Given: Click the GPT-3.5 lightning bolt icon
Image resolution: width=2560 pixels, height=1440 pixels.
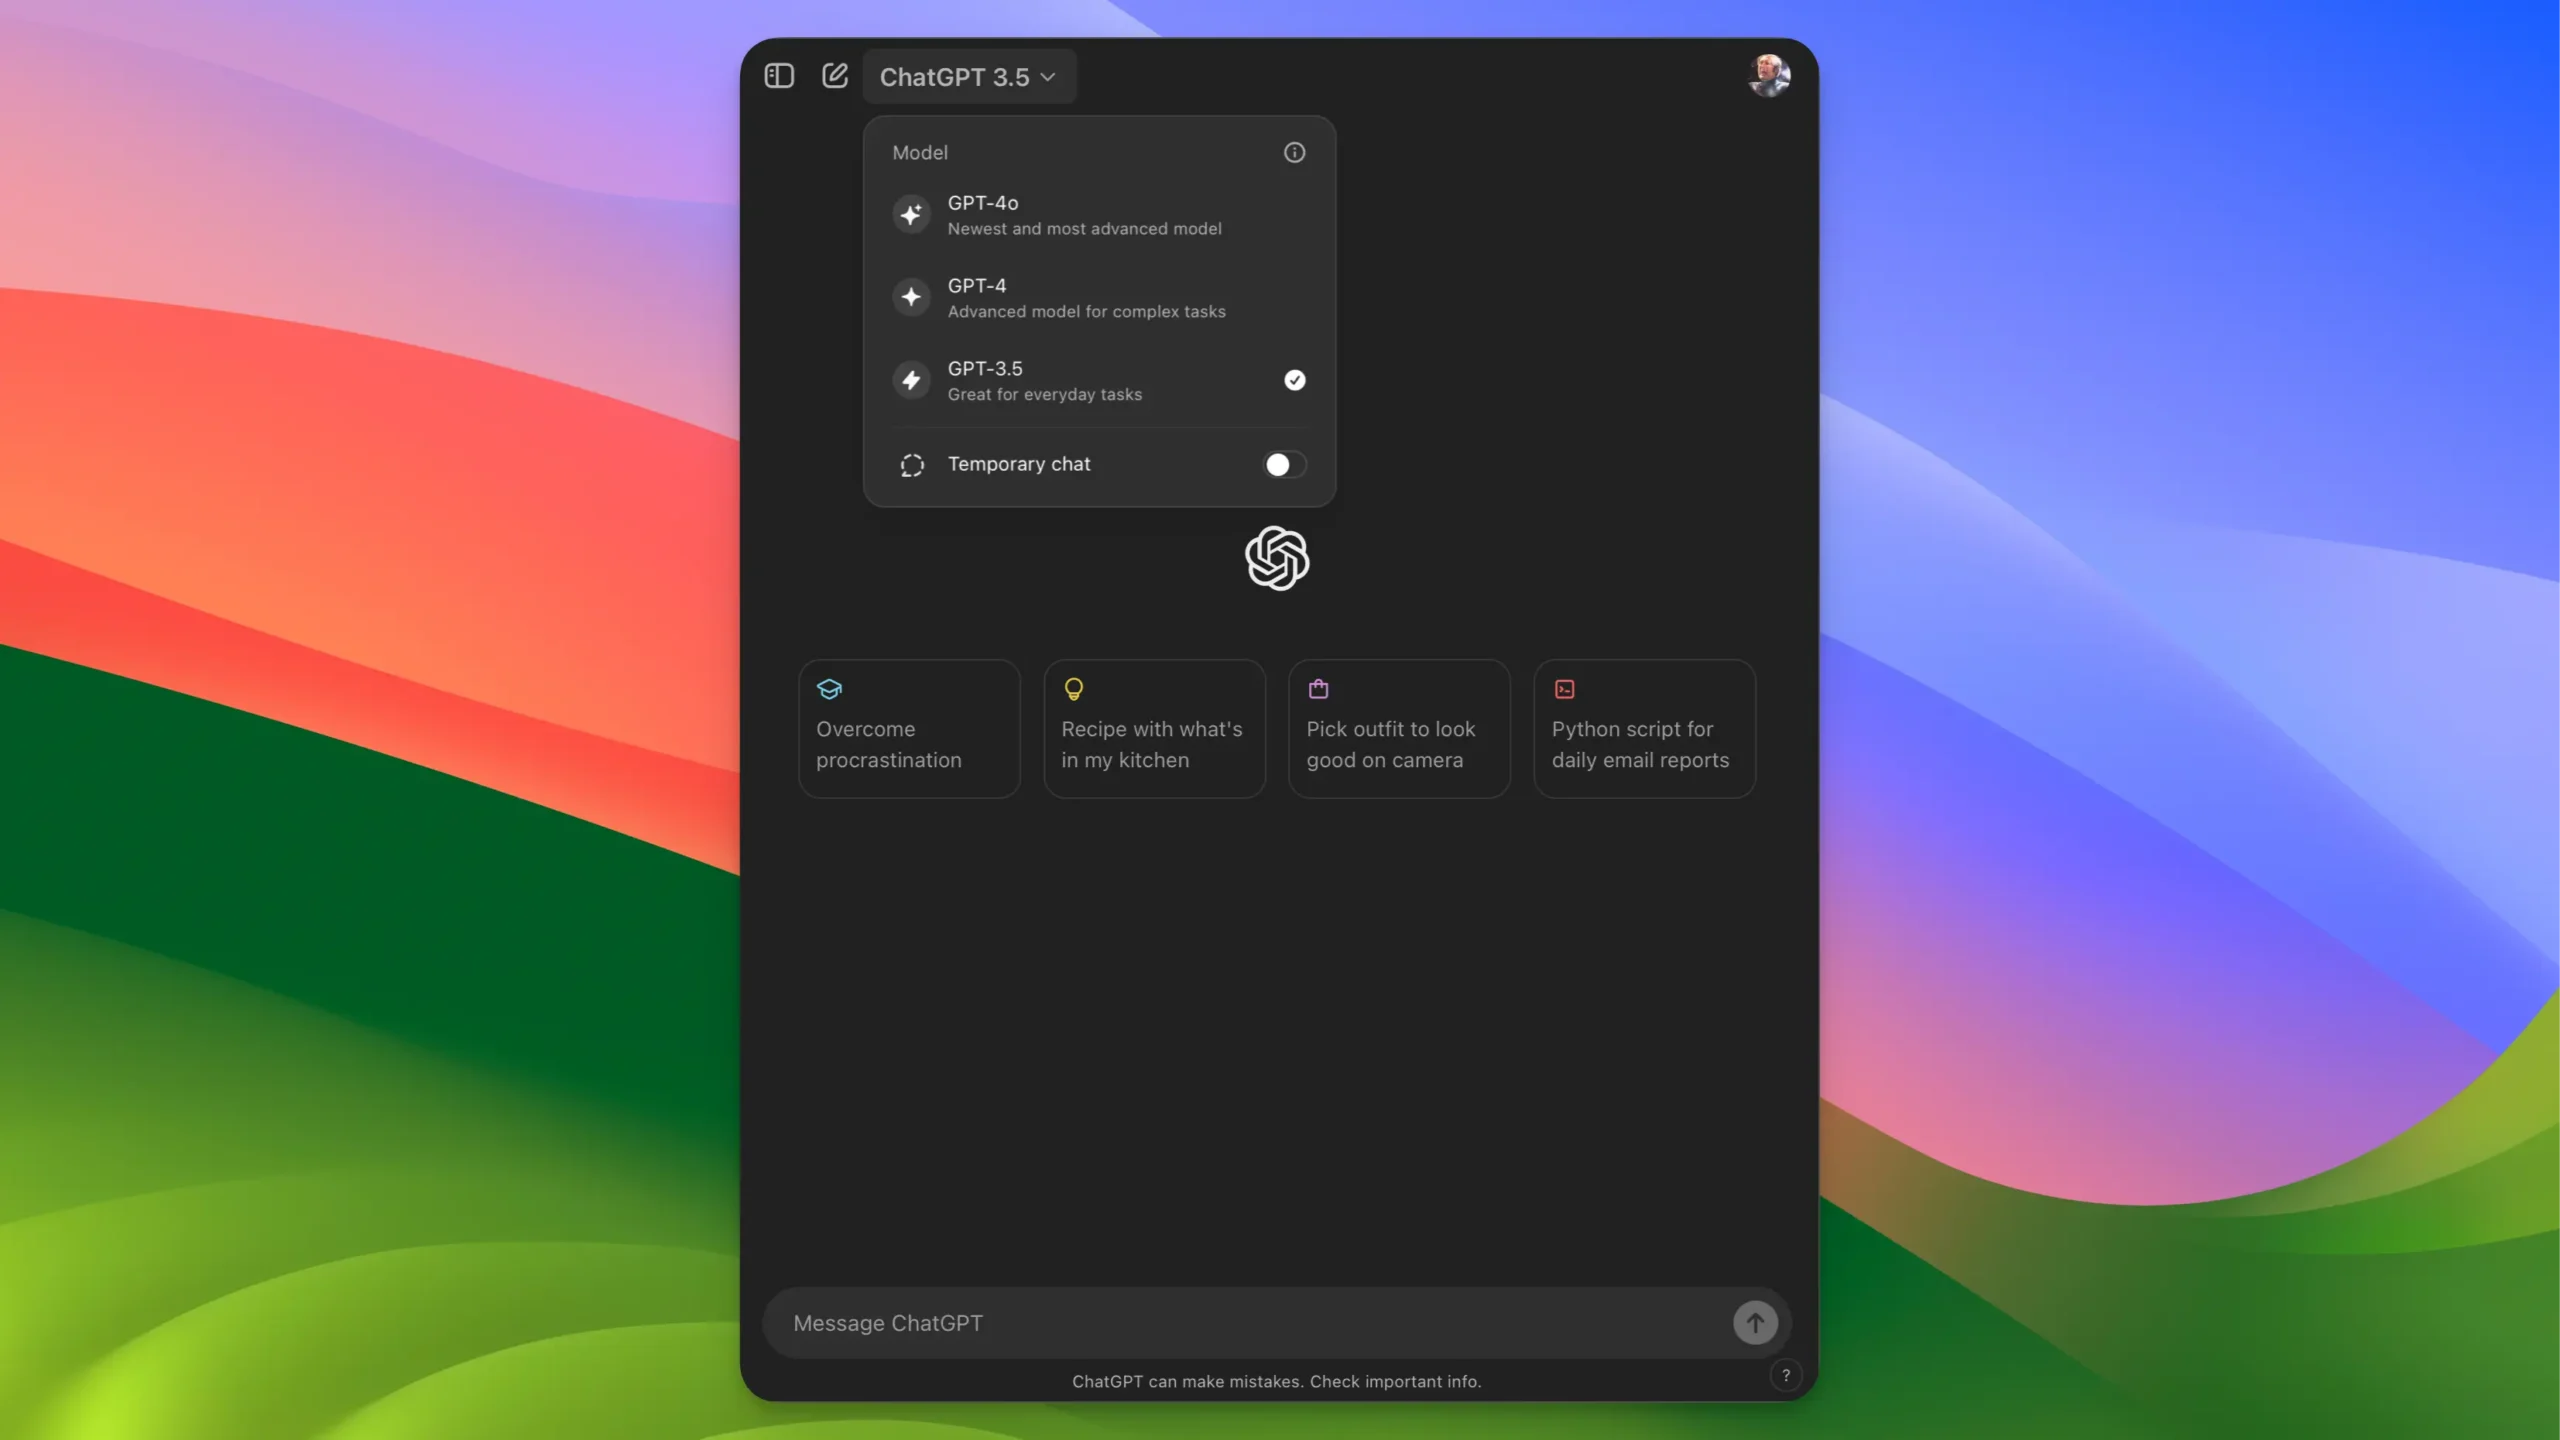Looking at the screenshot, I should (x=911, y=380).
